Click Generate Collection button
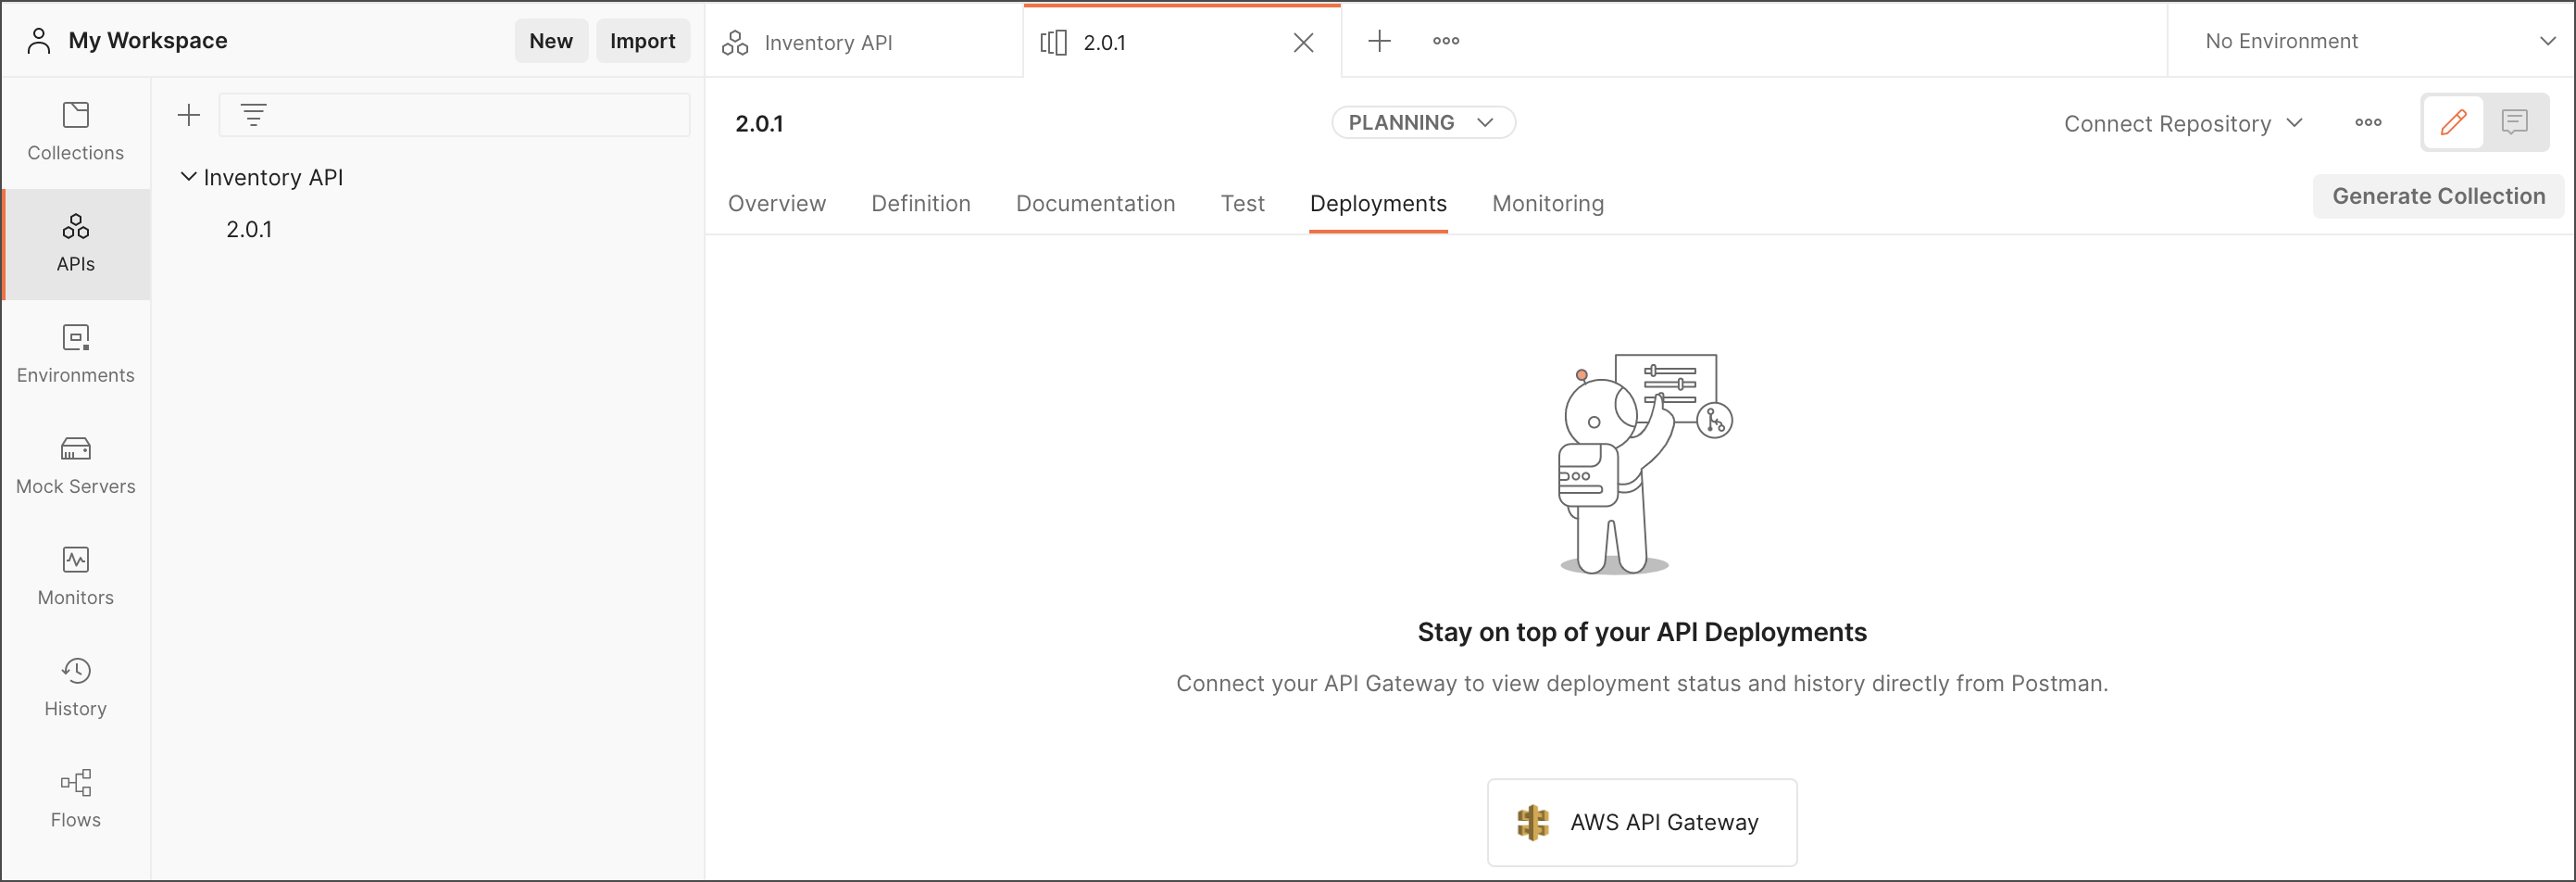The image size is (2576, 882). 2438,196
